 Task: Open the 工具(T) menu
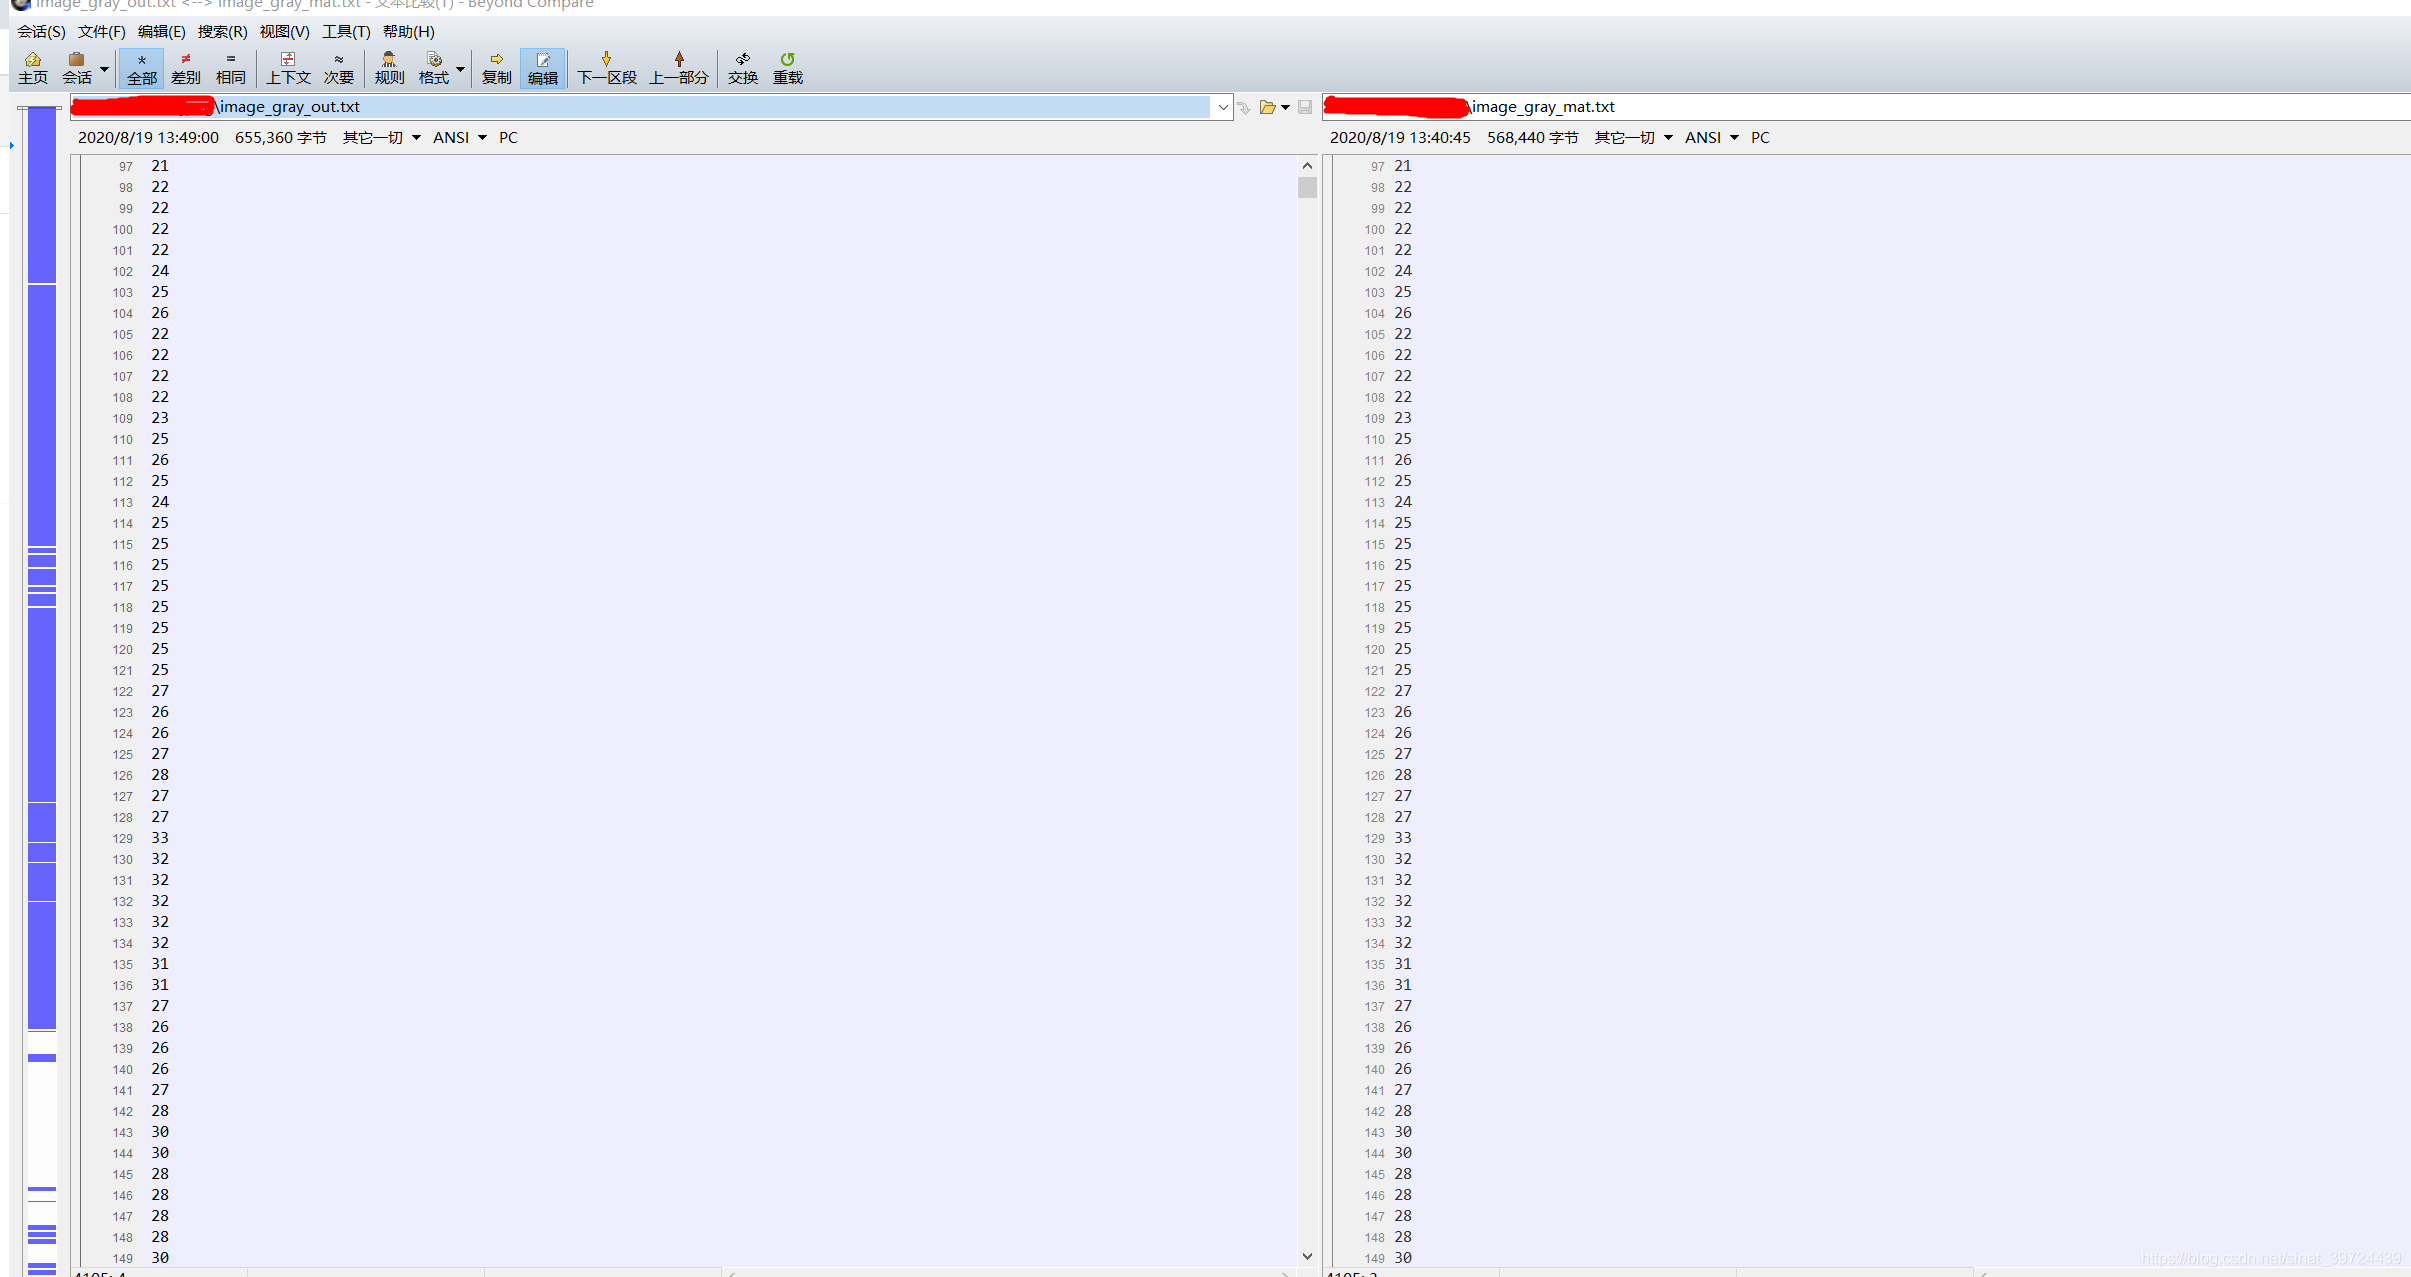click(346, 32)
